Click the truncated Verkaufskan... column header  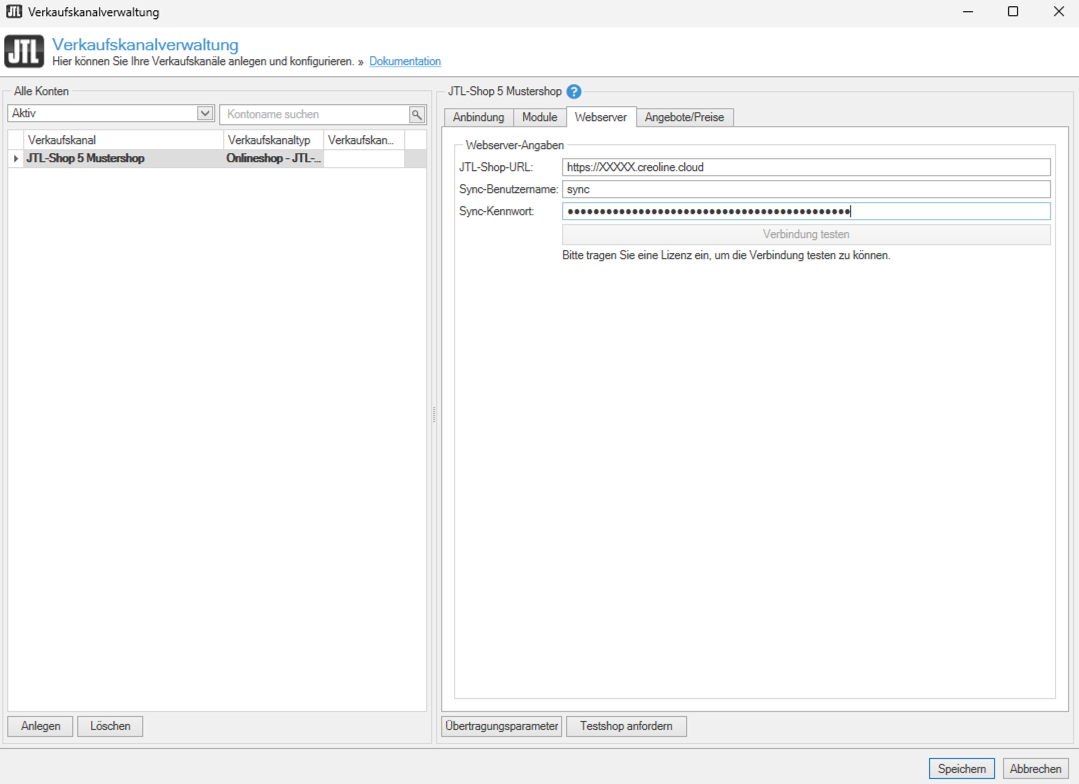[x=364, y=140]
